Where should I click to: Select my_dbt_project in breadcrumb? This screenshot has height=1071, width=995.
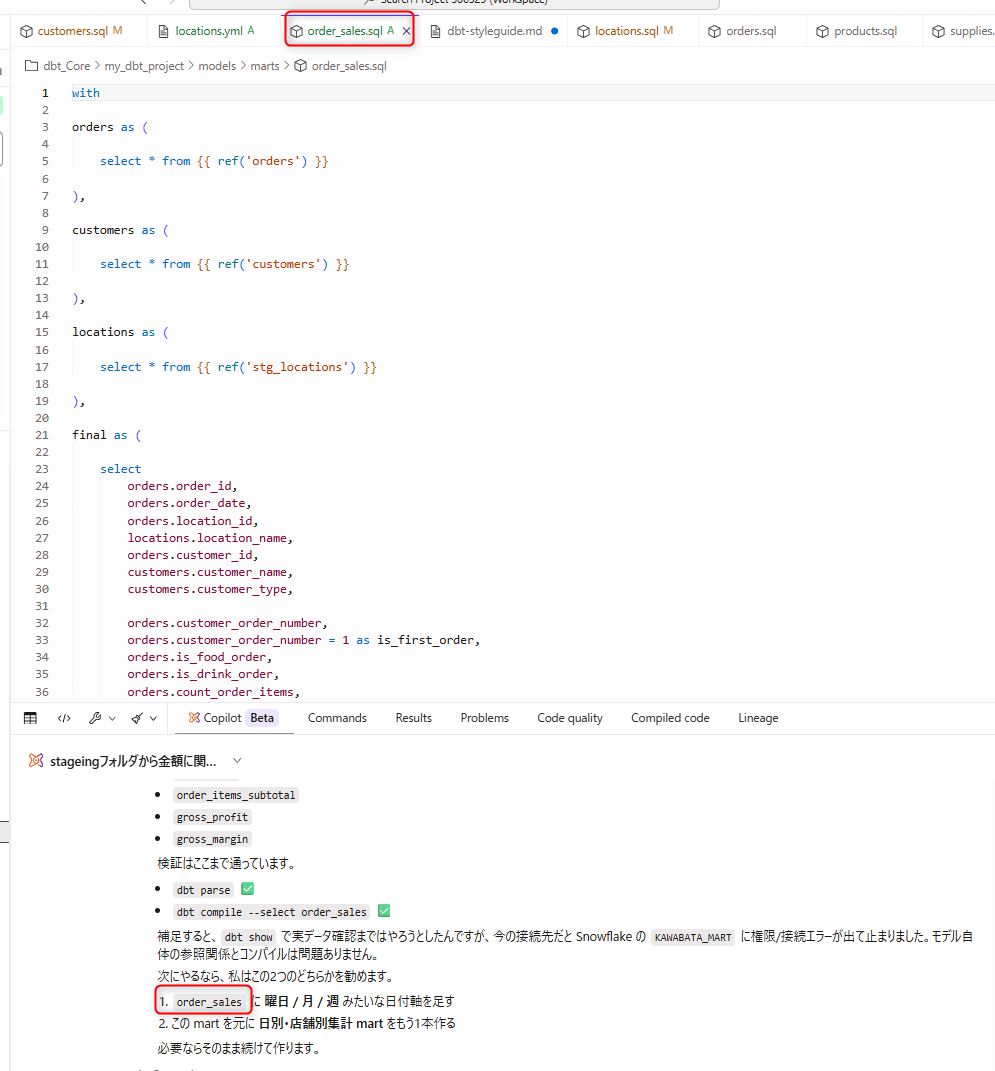144,66
